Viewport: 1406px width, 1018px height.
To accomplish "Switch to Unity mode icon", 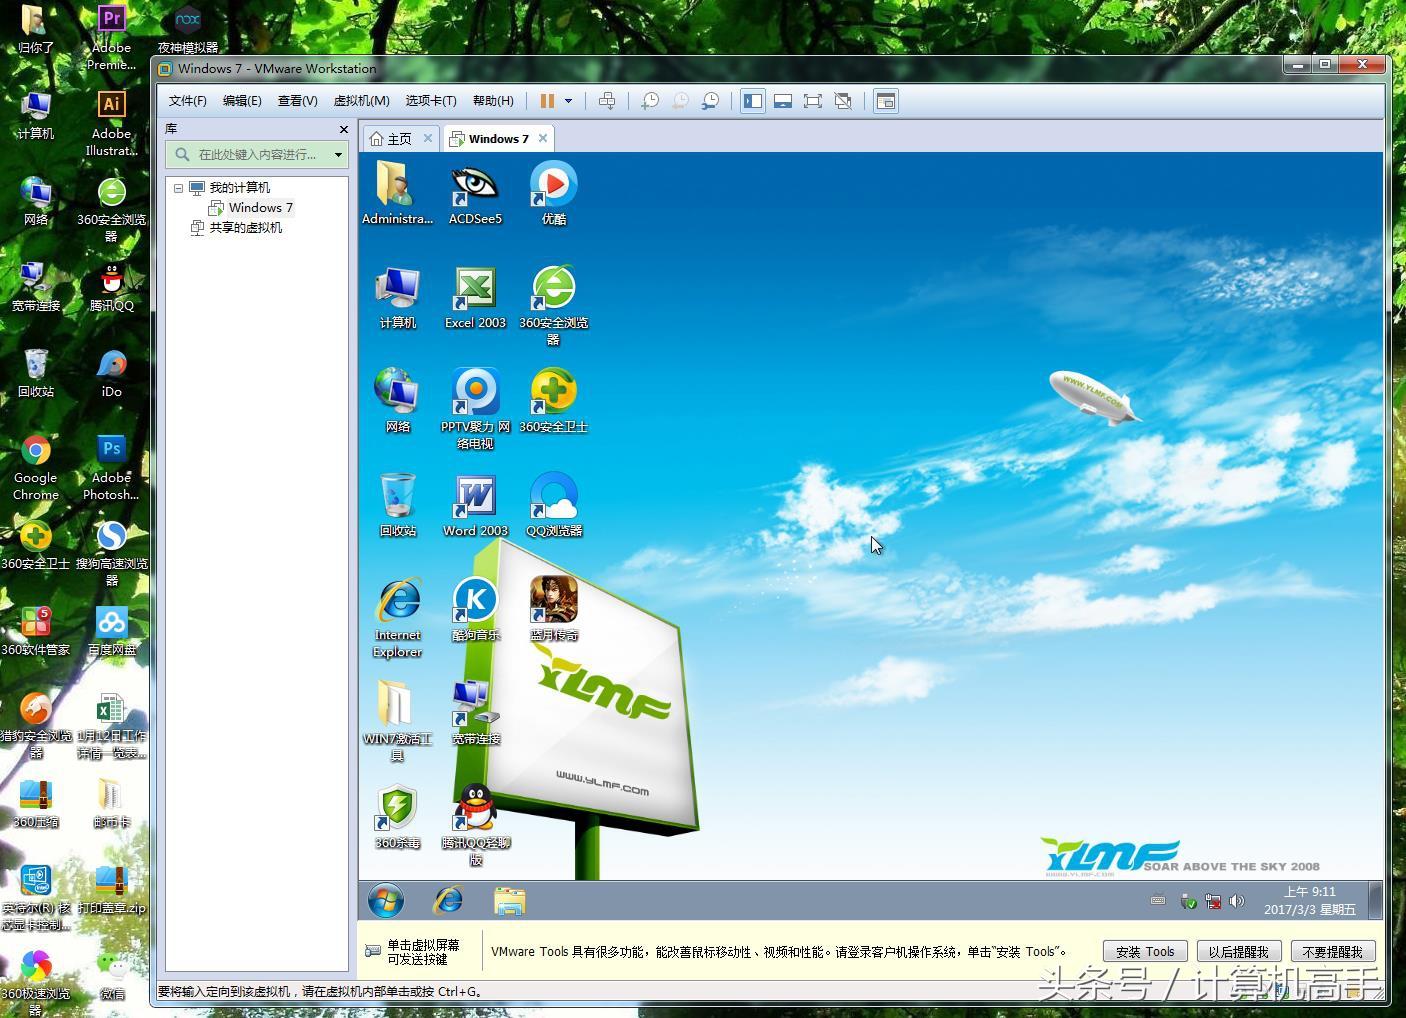I will coord(843,101).
